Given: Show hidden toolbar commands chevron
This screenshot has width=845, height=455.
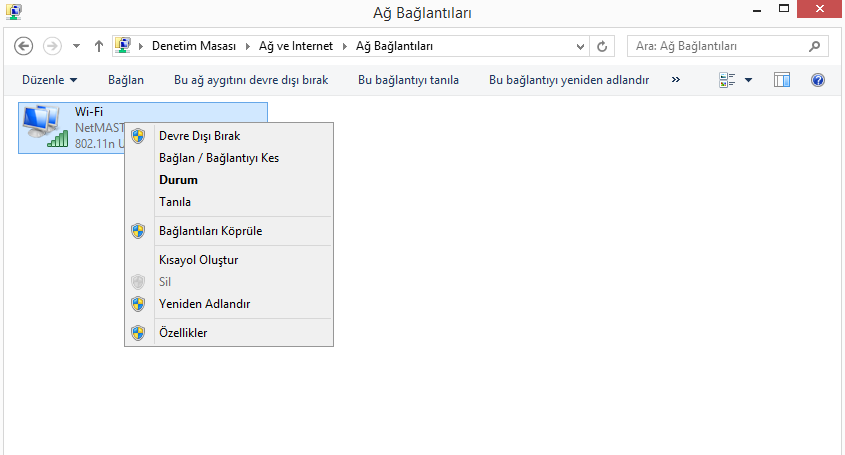Looking at the screenshot, I should coord(676,80).
